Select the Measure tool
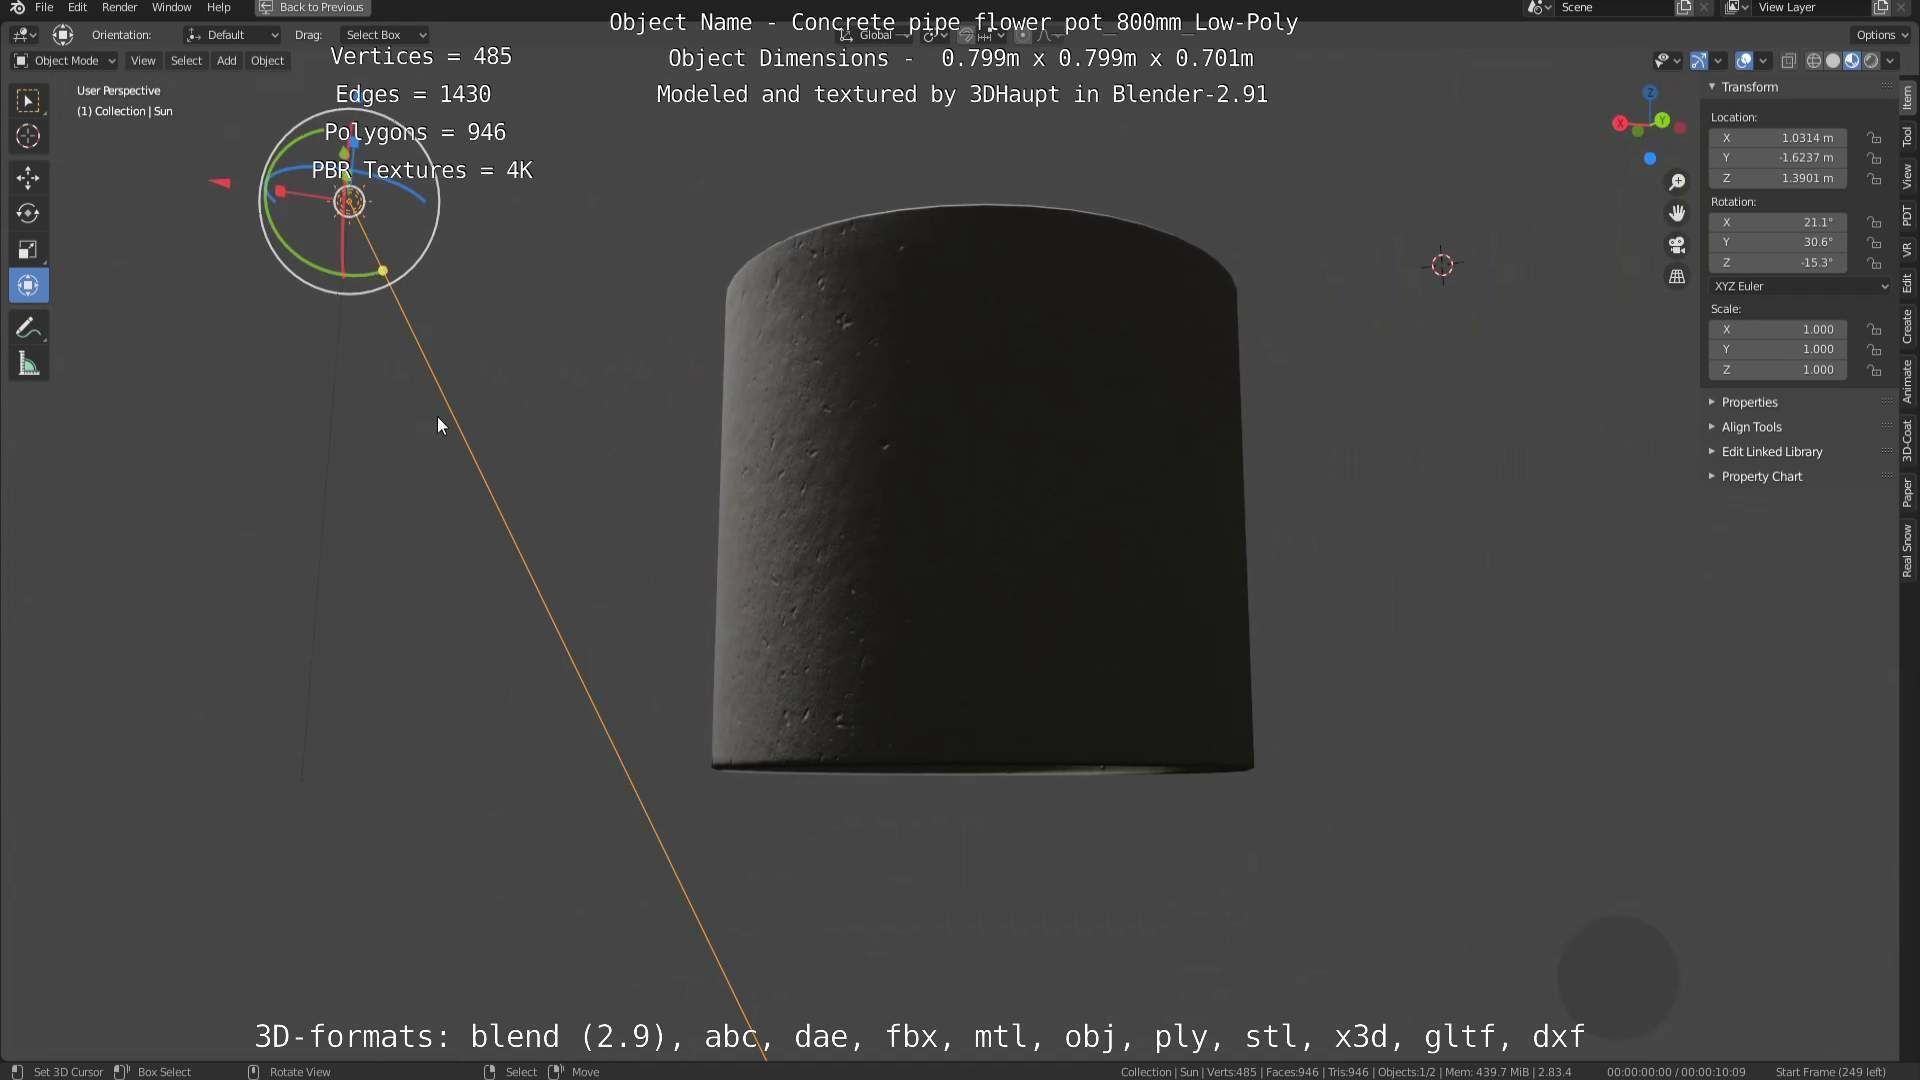 (x=28, y=364)
